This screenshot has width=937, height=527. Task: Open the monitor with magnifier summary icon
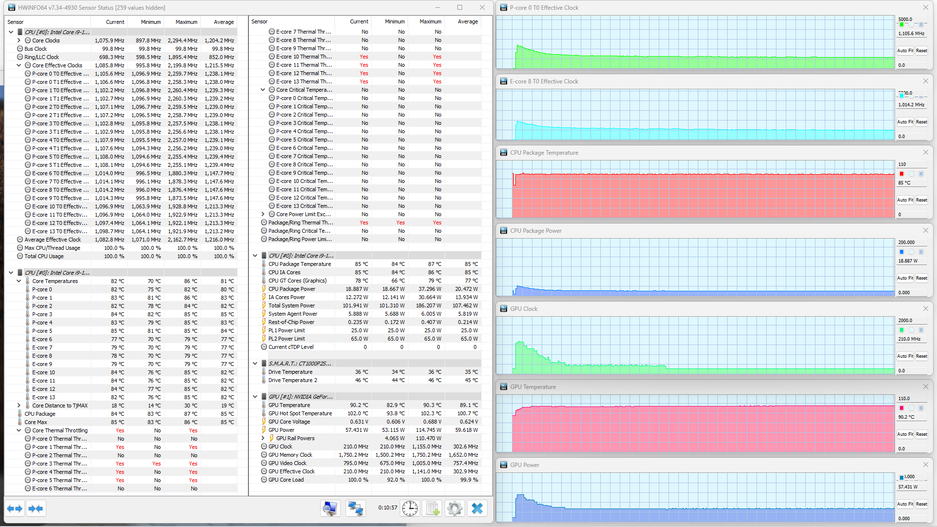pyautogui.click(x=330, y=508)
